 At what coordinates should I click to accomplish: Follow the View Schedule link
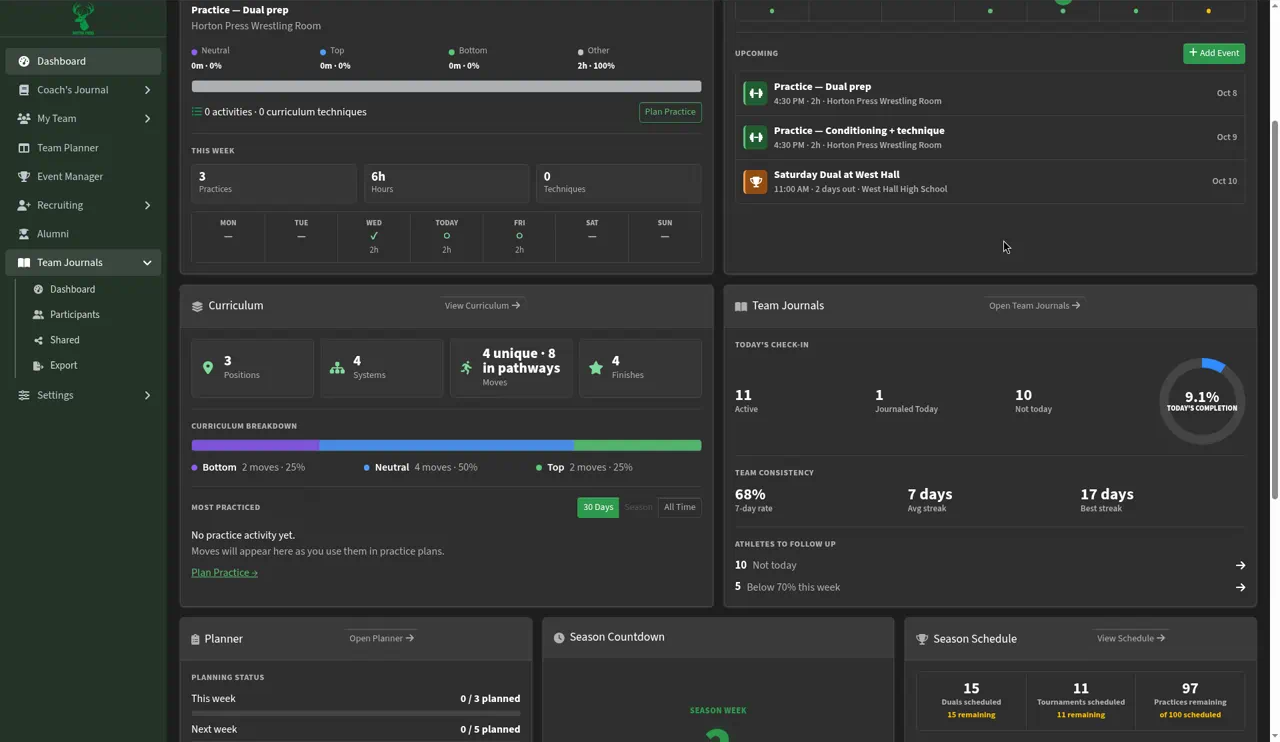[x=1131, y=639]
